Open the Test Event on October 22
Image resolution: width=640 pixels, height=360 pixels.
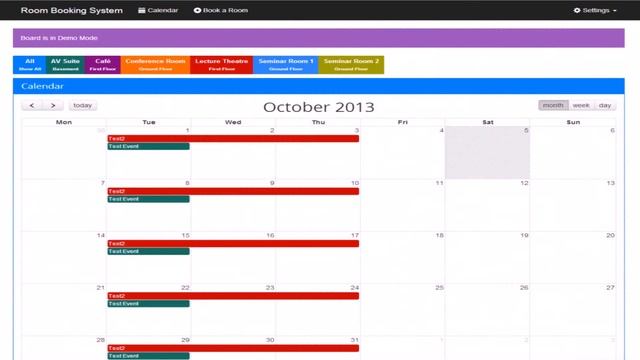tap(148, 304)
